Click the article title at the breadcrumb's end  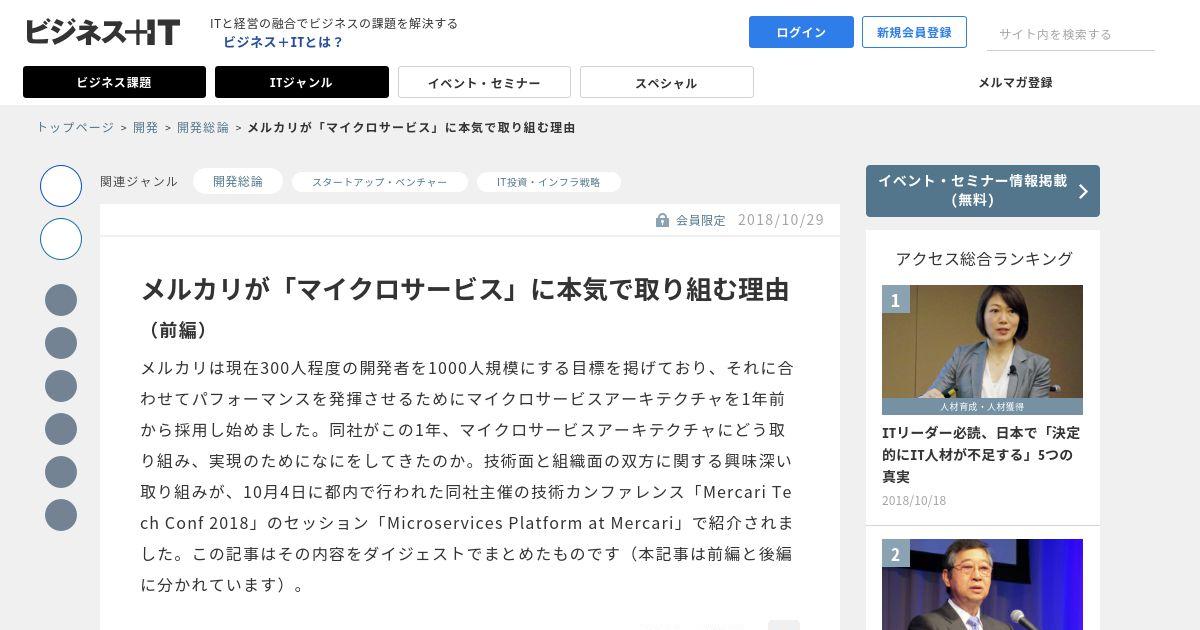(411, 127)
